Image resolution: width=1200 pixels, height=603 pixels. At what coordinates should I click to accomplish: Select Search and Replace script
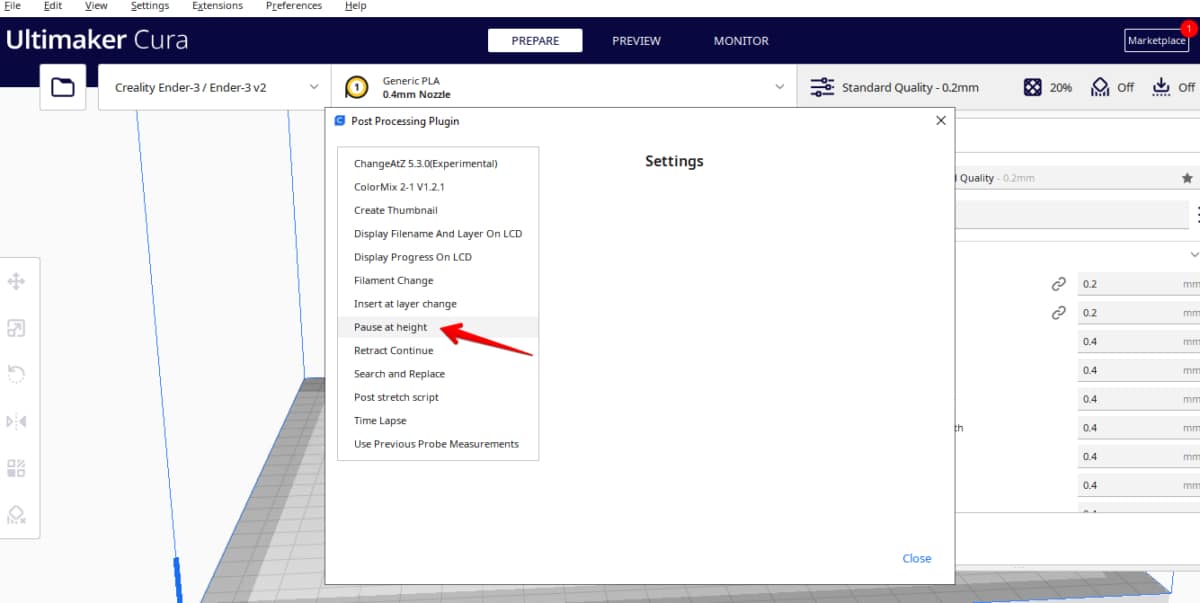click(x=438, y=374)
